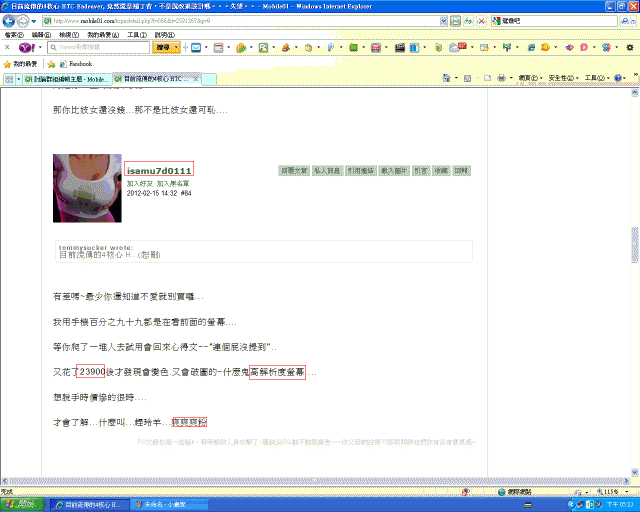Screen dimensions: 640x512
Task: Open the recent pages dropdown beside Forward
Action: coord(34,21)
